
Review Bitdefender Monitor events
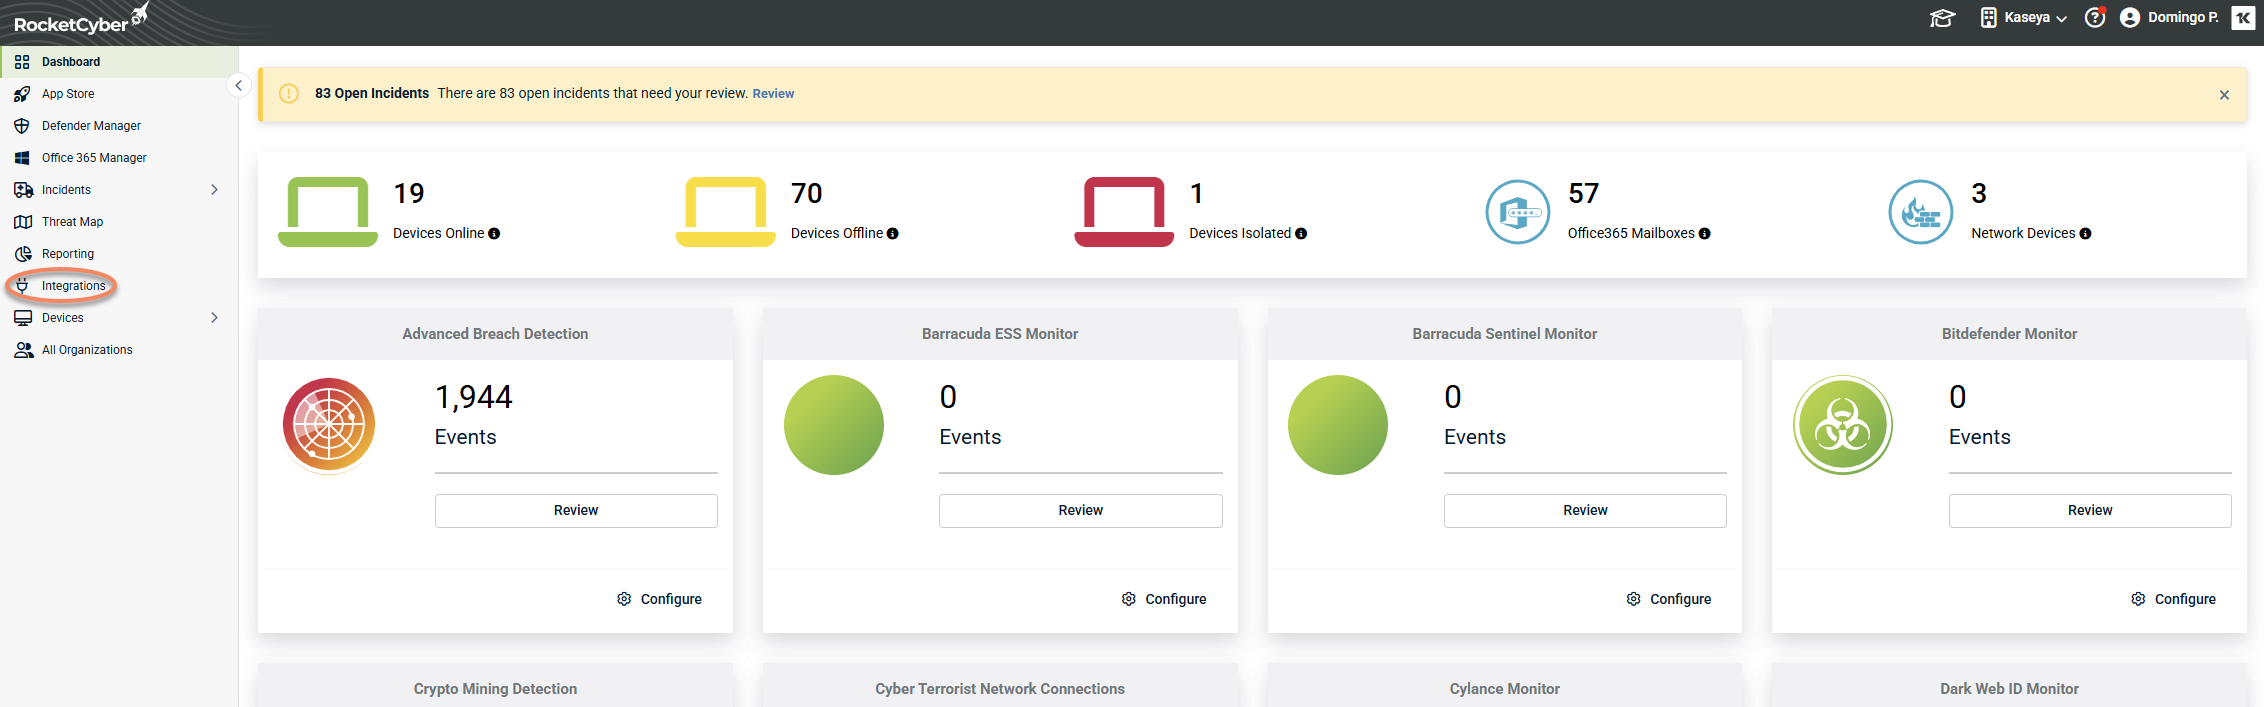[x=2090, y=511]
